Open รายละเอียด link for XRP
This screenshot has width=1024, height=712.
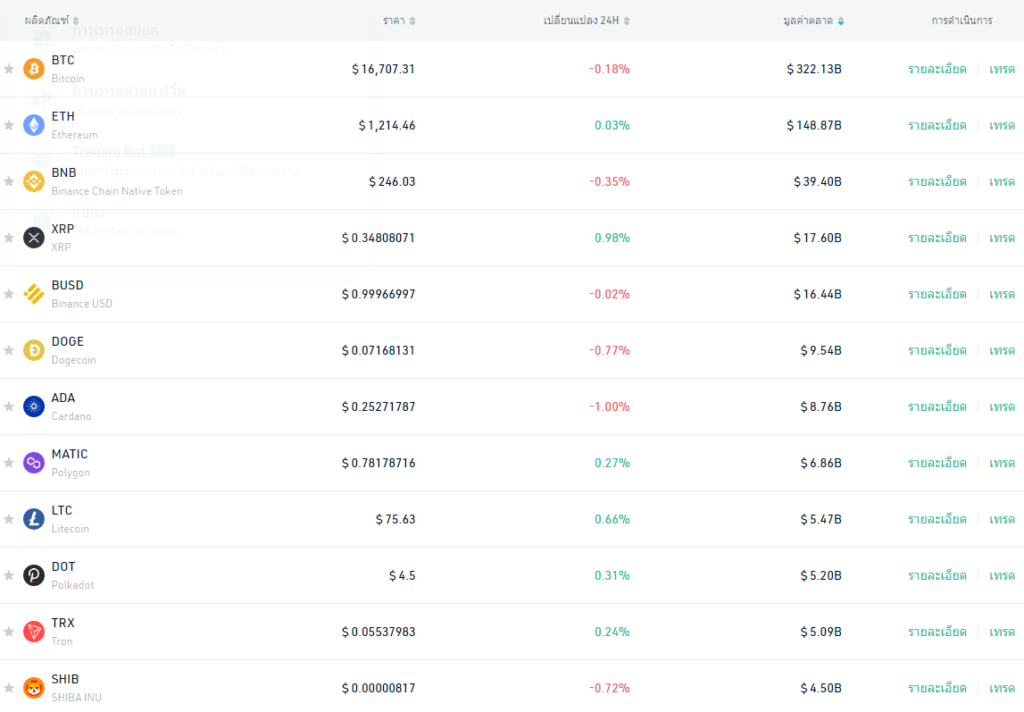point(937,238)
